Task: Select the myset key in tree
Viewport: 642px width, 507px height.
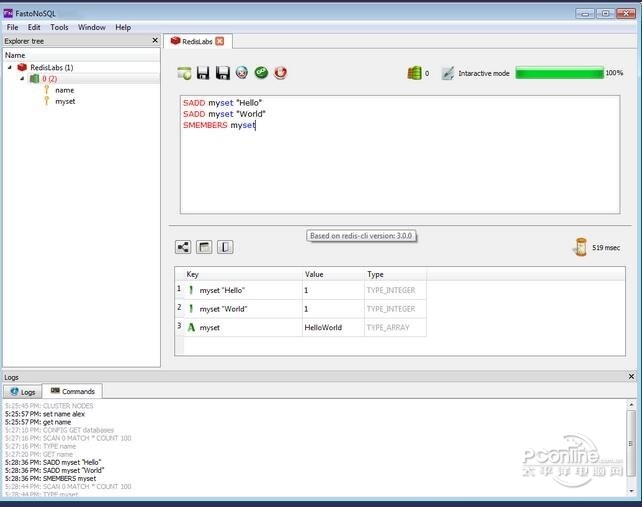Action: [x=65, y=101]
